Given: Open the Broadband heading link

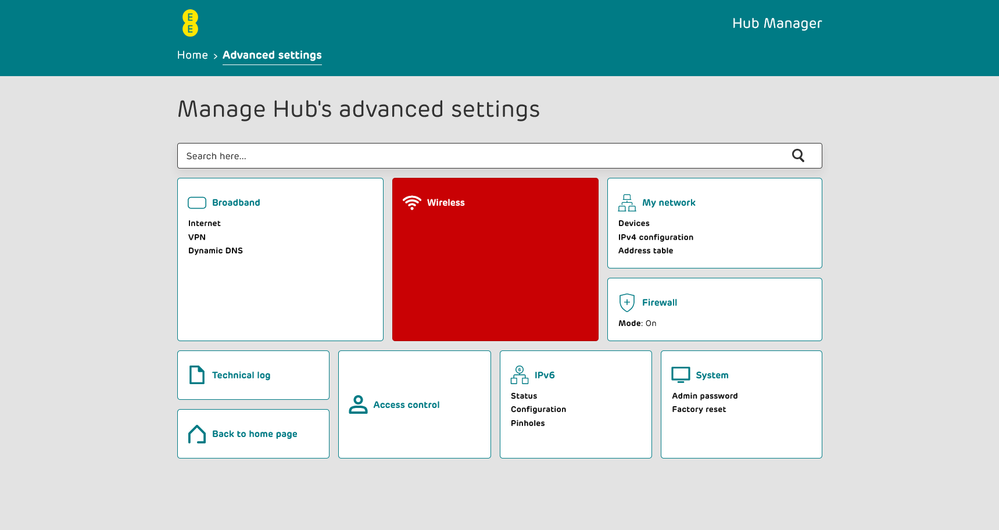Looking at the screenshot, I should pos(236,203).
